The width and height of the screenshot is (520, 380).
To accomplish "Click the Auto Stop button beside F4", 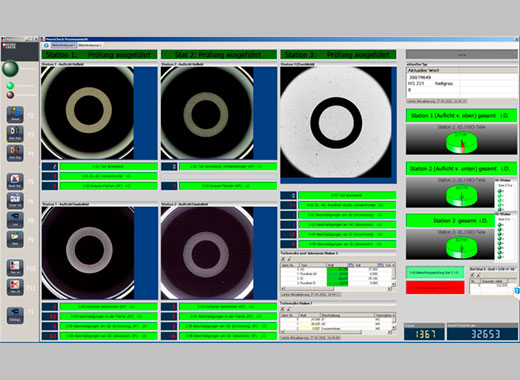I will 15,153.
